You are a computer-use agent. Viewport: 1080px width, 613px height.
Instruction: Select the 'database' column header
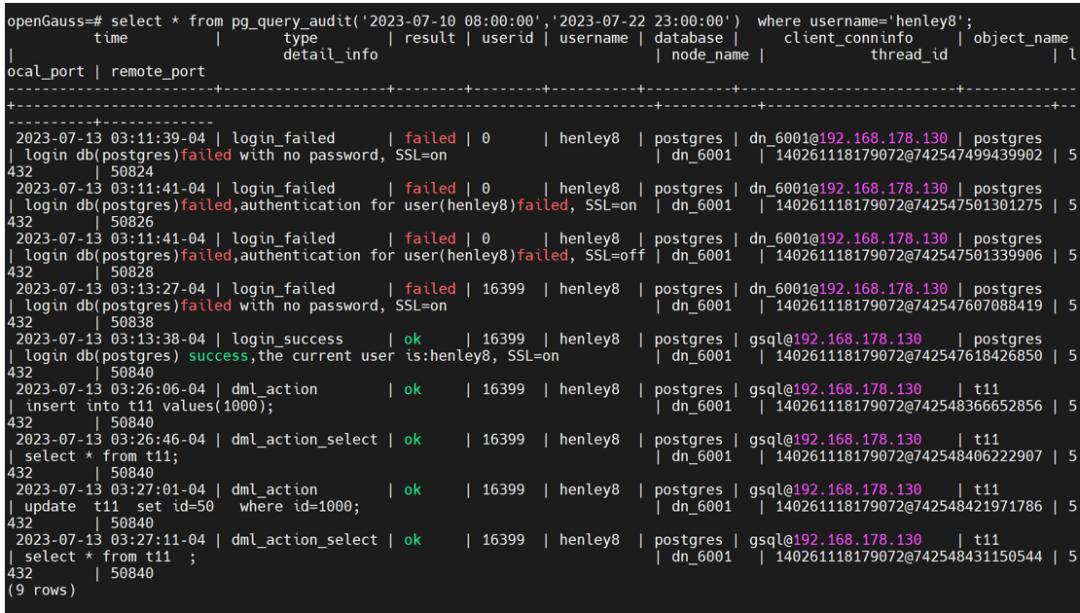click(688, 38)
